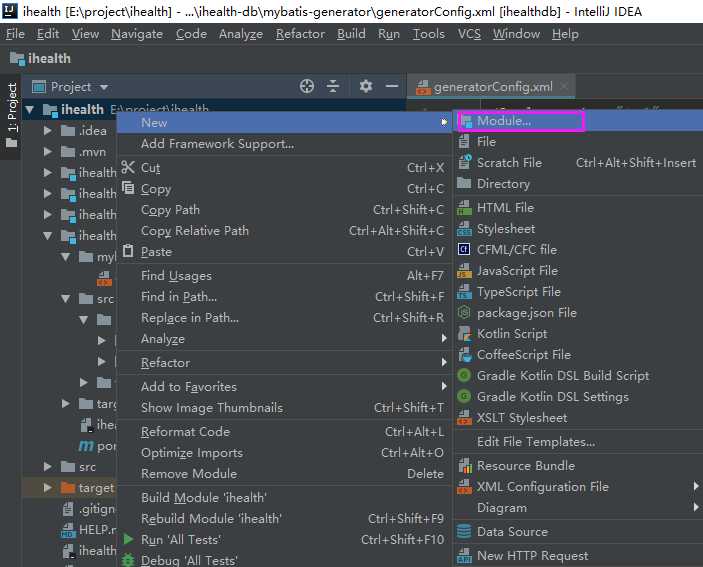
Task: Click the green Run arrow icon
Action: coord(128,539)
